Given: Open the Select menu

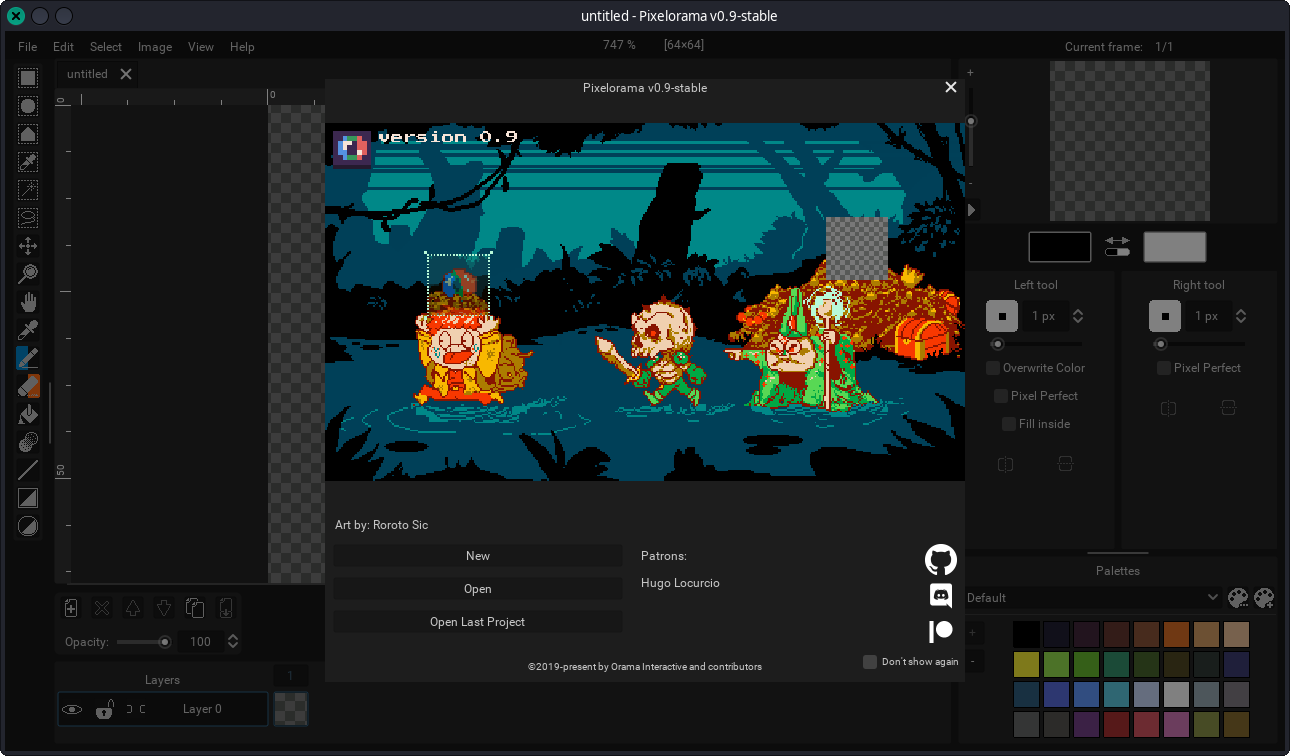Looking at the screenshot, I should tap(106, 47).
